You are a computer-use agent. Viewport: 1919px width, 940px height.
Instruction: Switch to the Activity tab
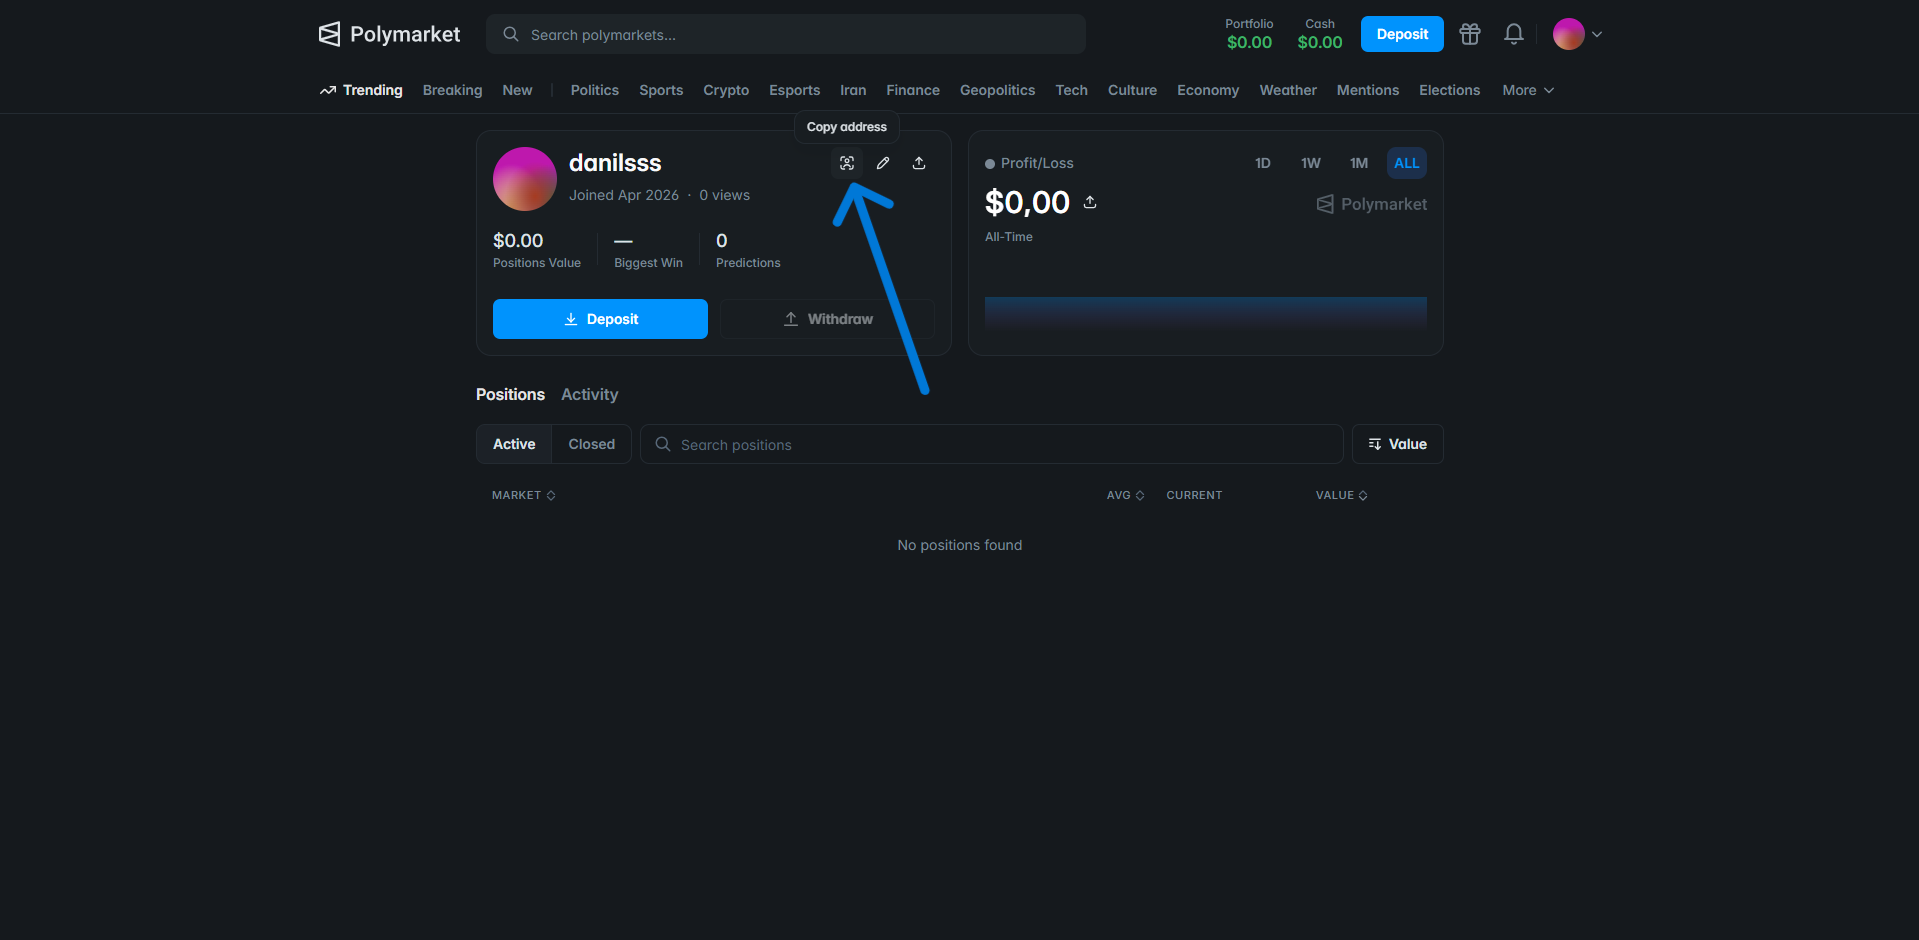point(590,394)
